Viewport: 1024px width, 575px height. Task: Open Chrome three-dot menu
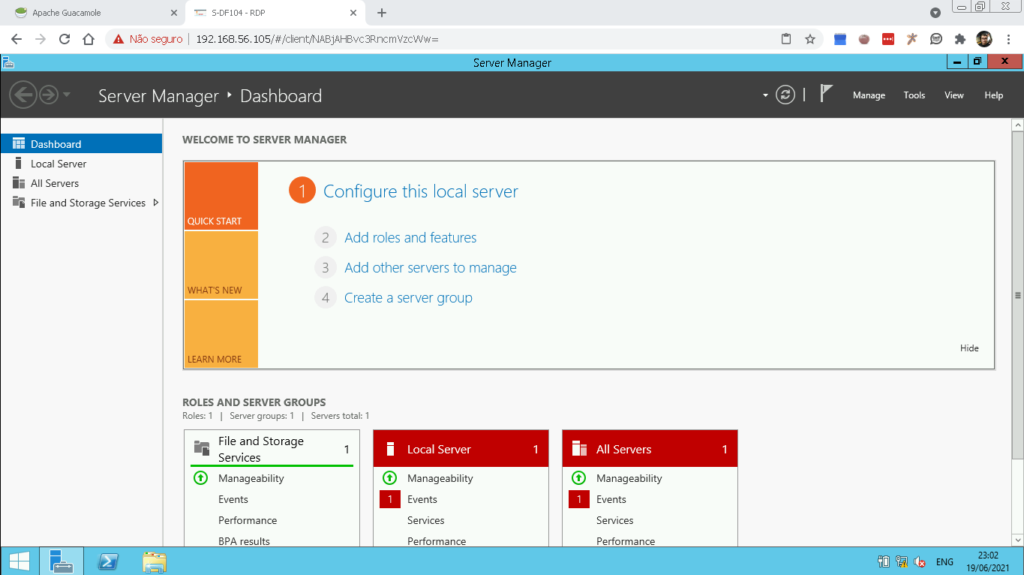pos(1008,39)
